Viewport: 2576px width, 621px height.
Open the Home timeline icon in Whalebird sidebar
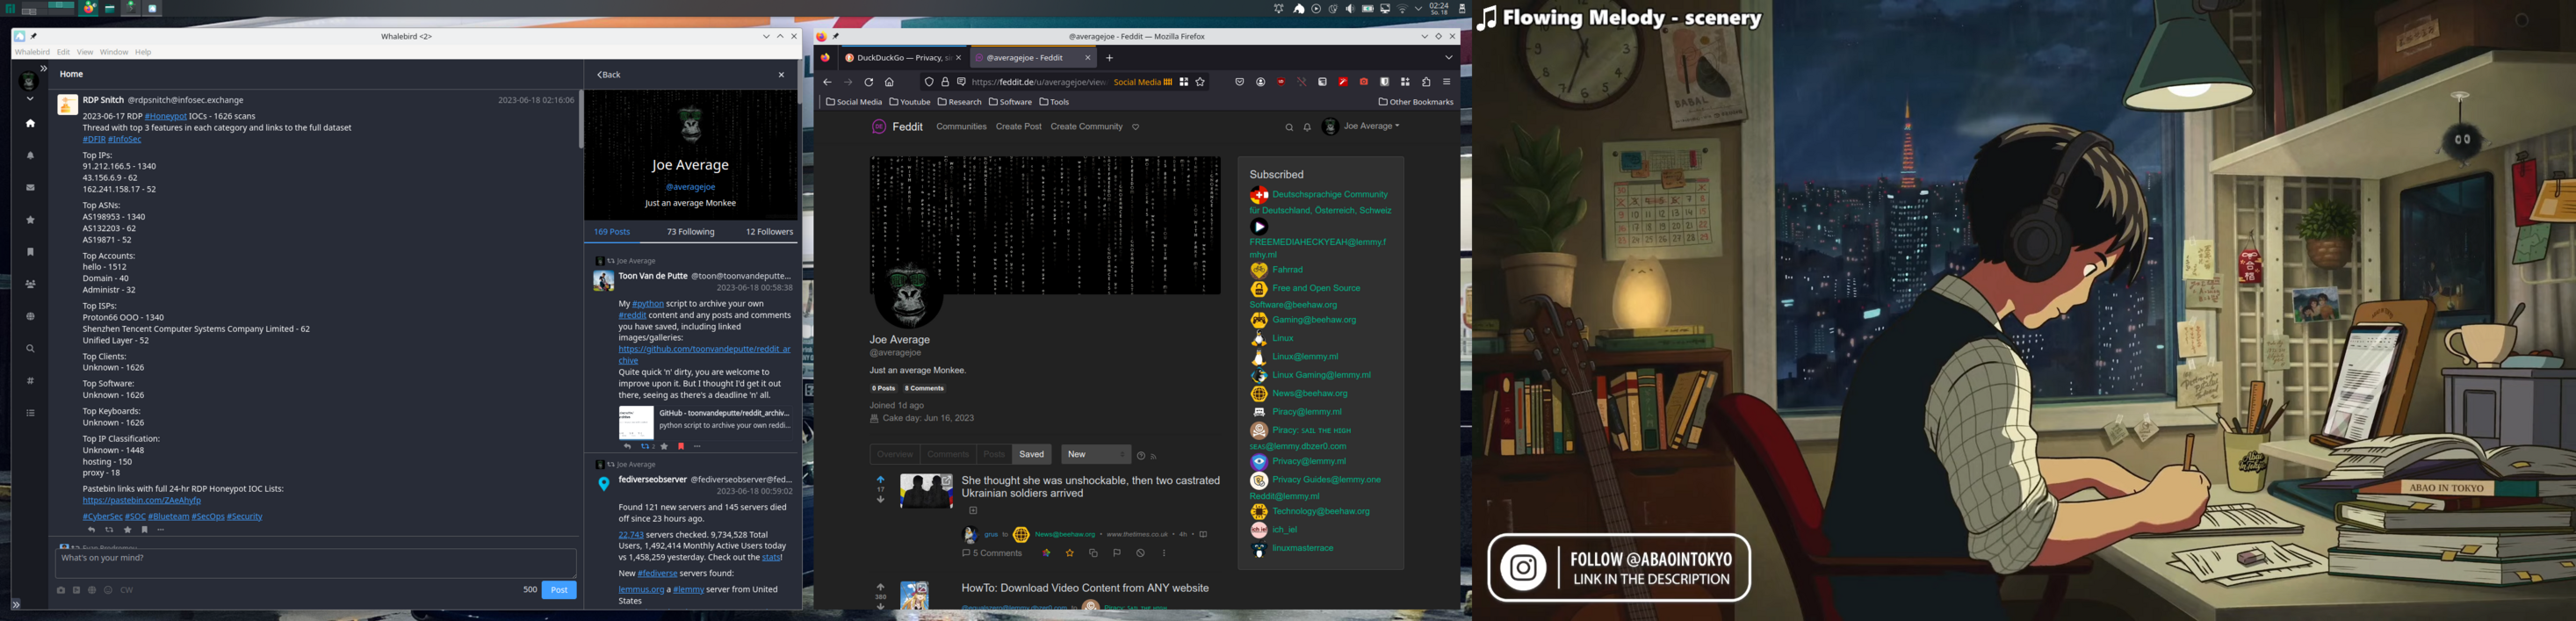coord(30,124)
